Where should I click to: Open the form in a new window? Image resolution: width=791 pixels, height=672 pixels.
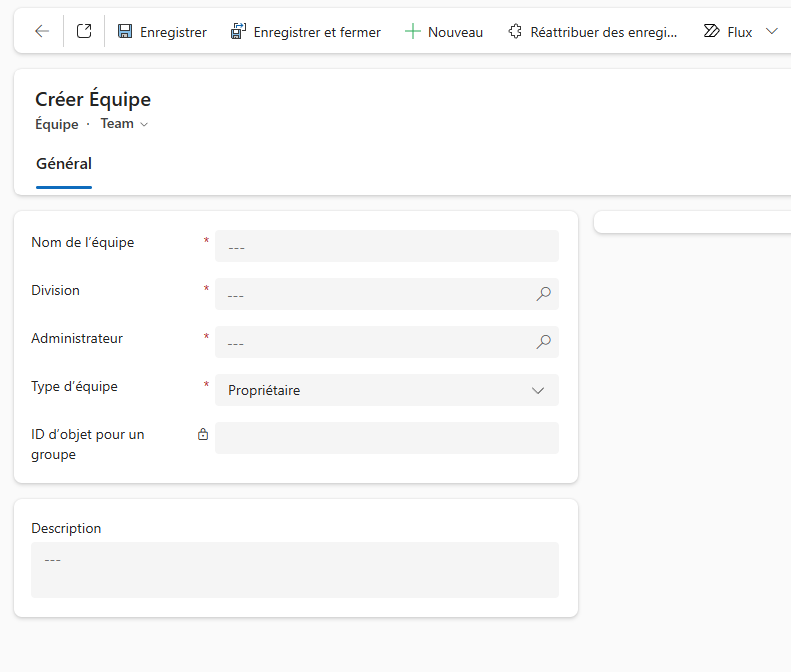[x=84, y=32]
